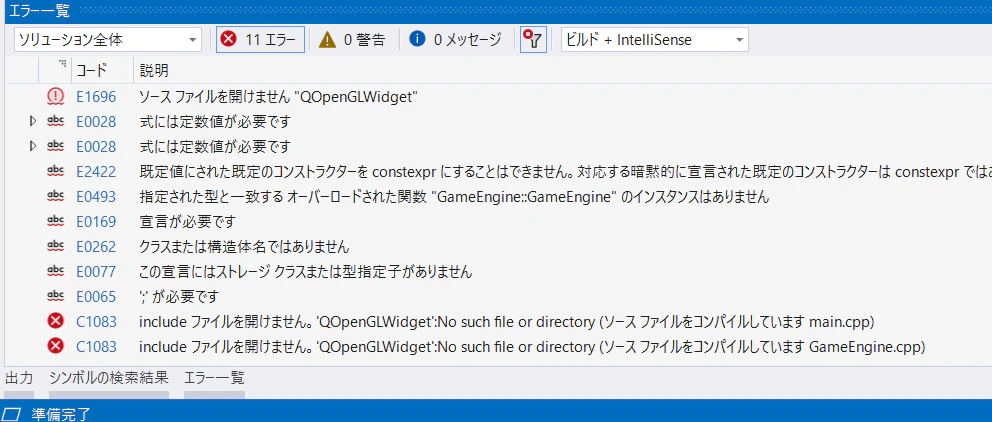Toggle the 11 エラー filter button
This screenshot has height=422, width=992.
pyautogui.click(x=261, y=40)
